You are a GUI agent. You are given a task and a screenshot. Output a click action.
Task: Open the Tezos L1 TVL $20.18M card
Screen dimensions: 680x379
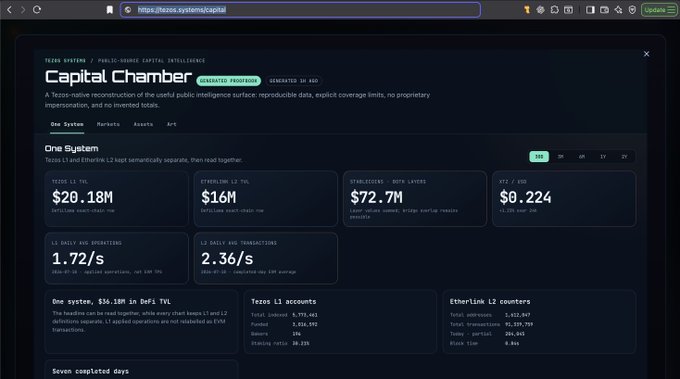pos(117,199)
